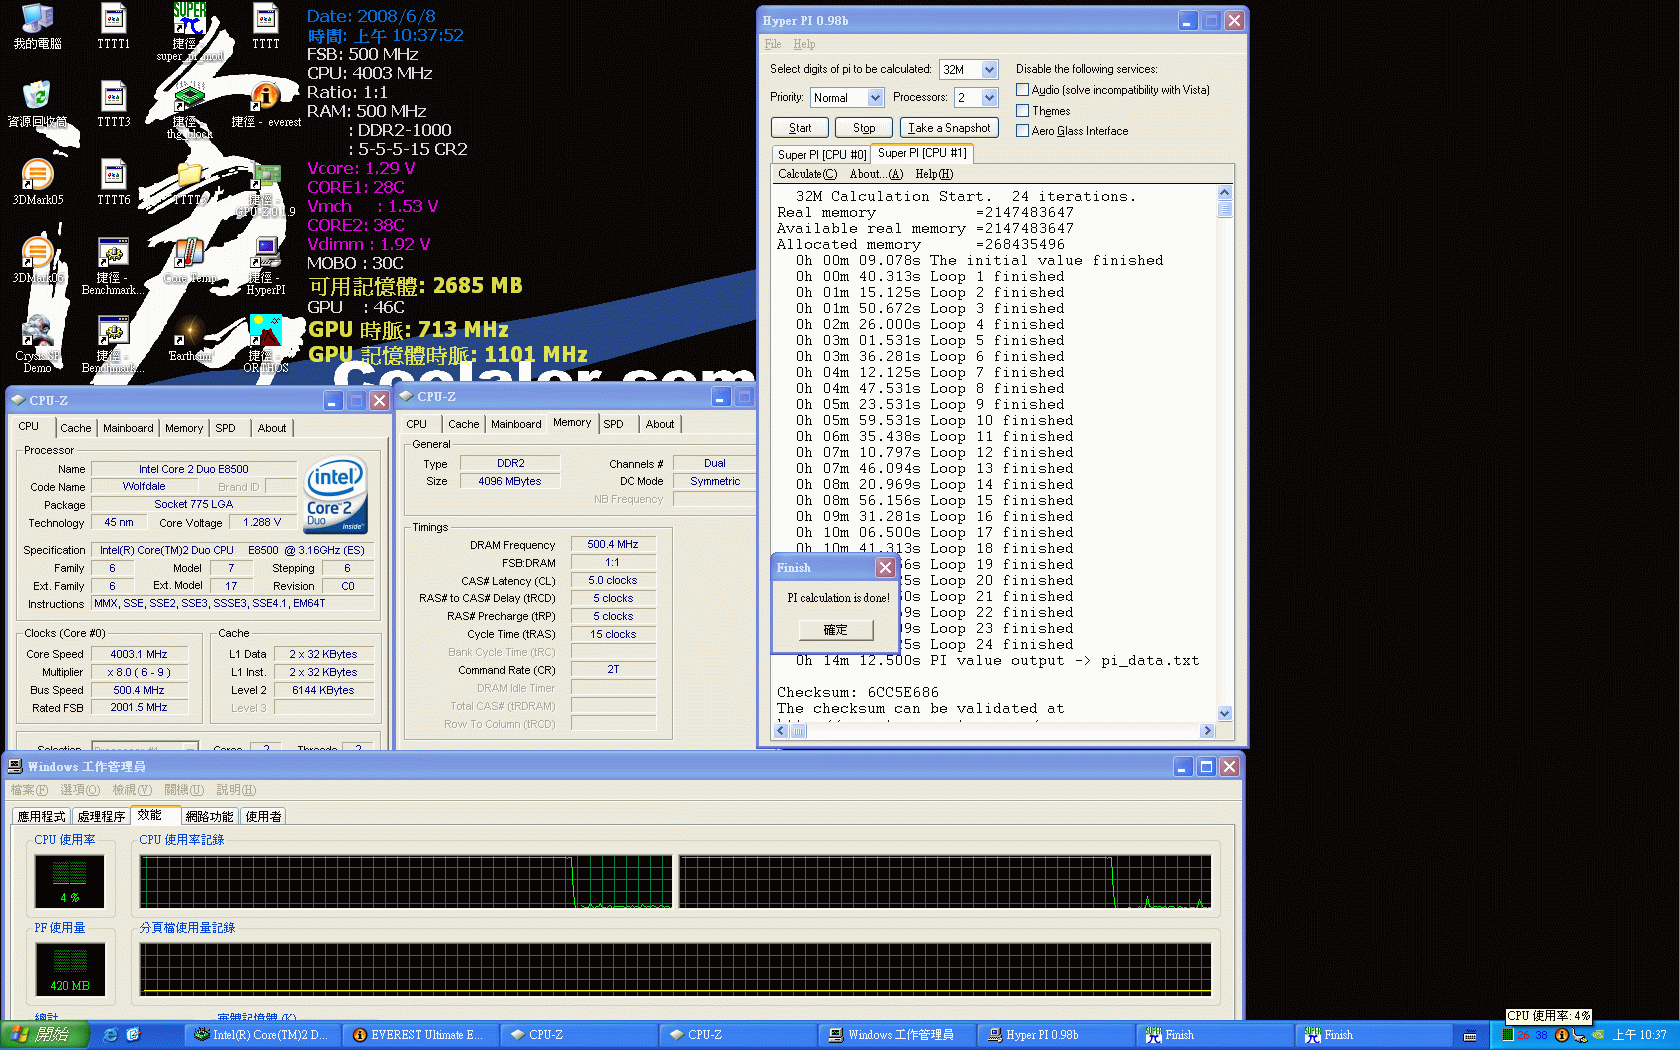Switch to 應用程式 tab in Task Manager

[42, 817]
